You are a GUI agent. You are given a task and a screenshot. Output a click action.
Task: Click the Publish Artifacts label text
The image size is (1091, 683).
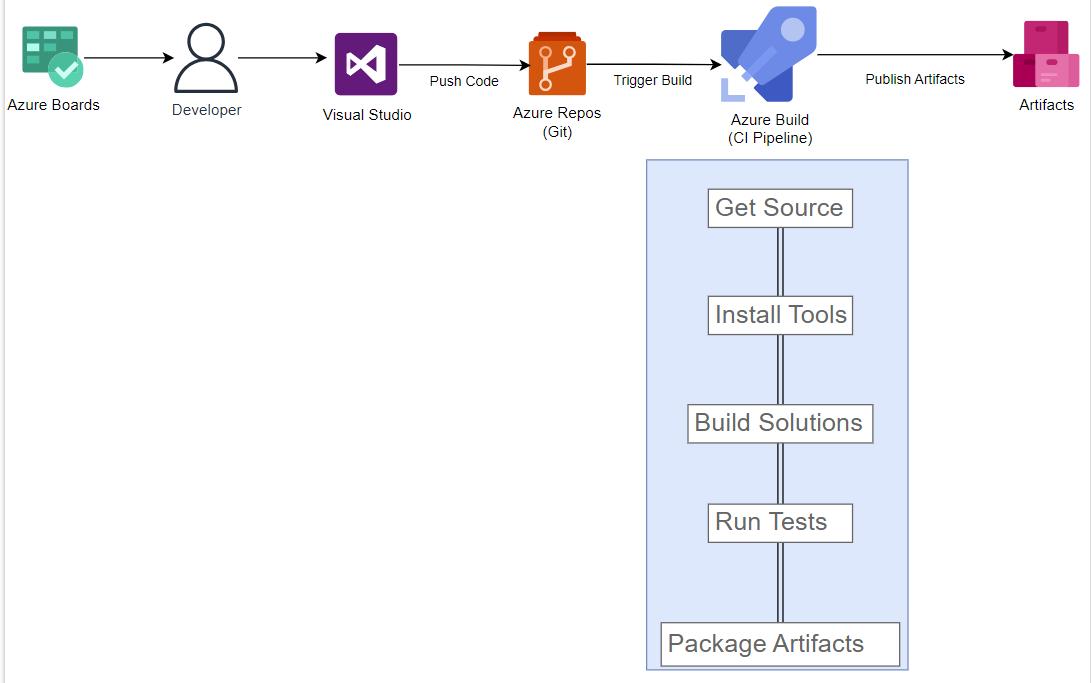[915, 79]
